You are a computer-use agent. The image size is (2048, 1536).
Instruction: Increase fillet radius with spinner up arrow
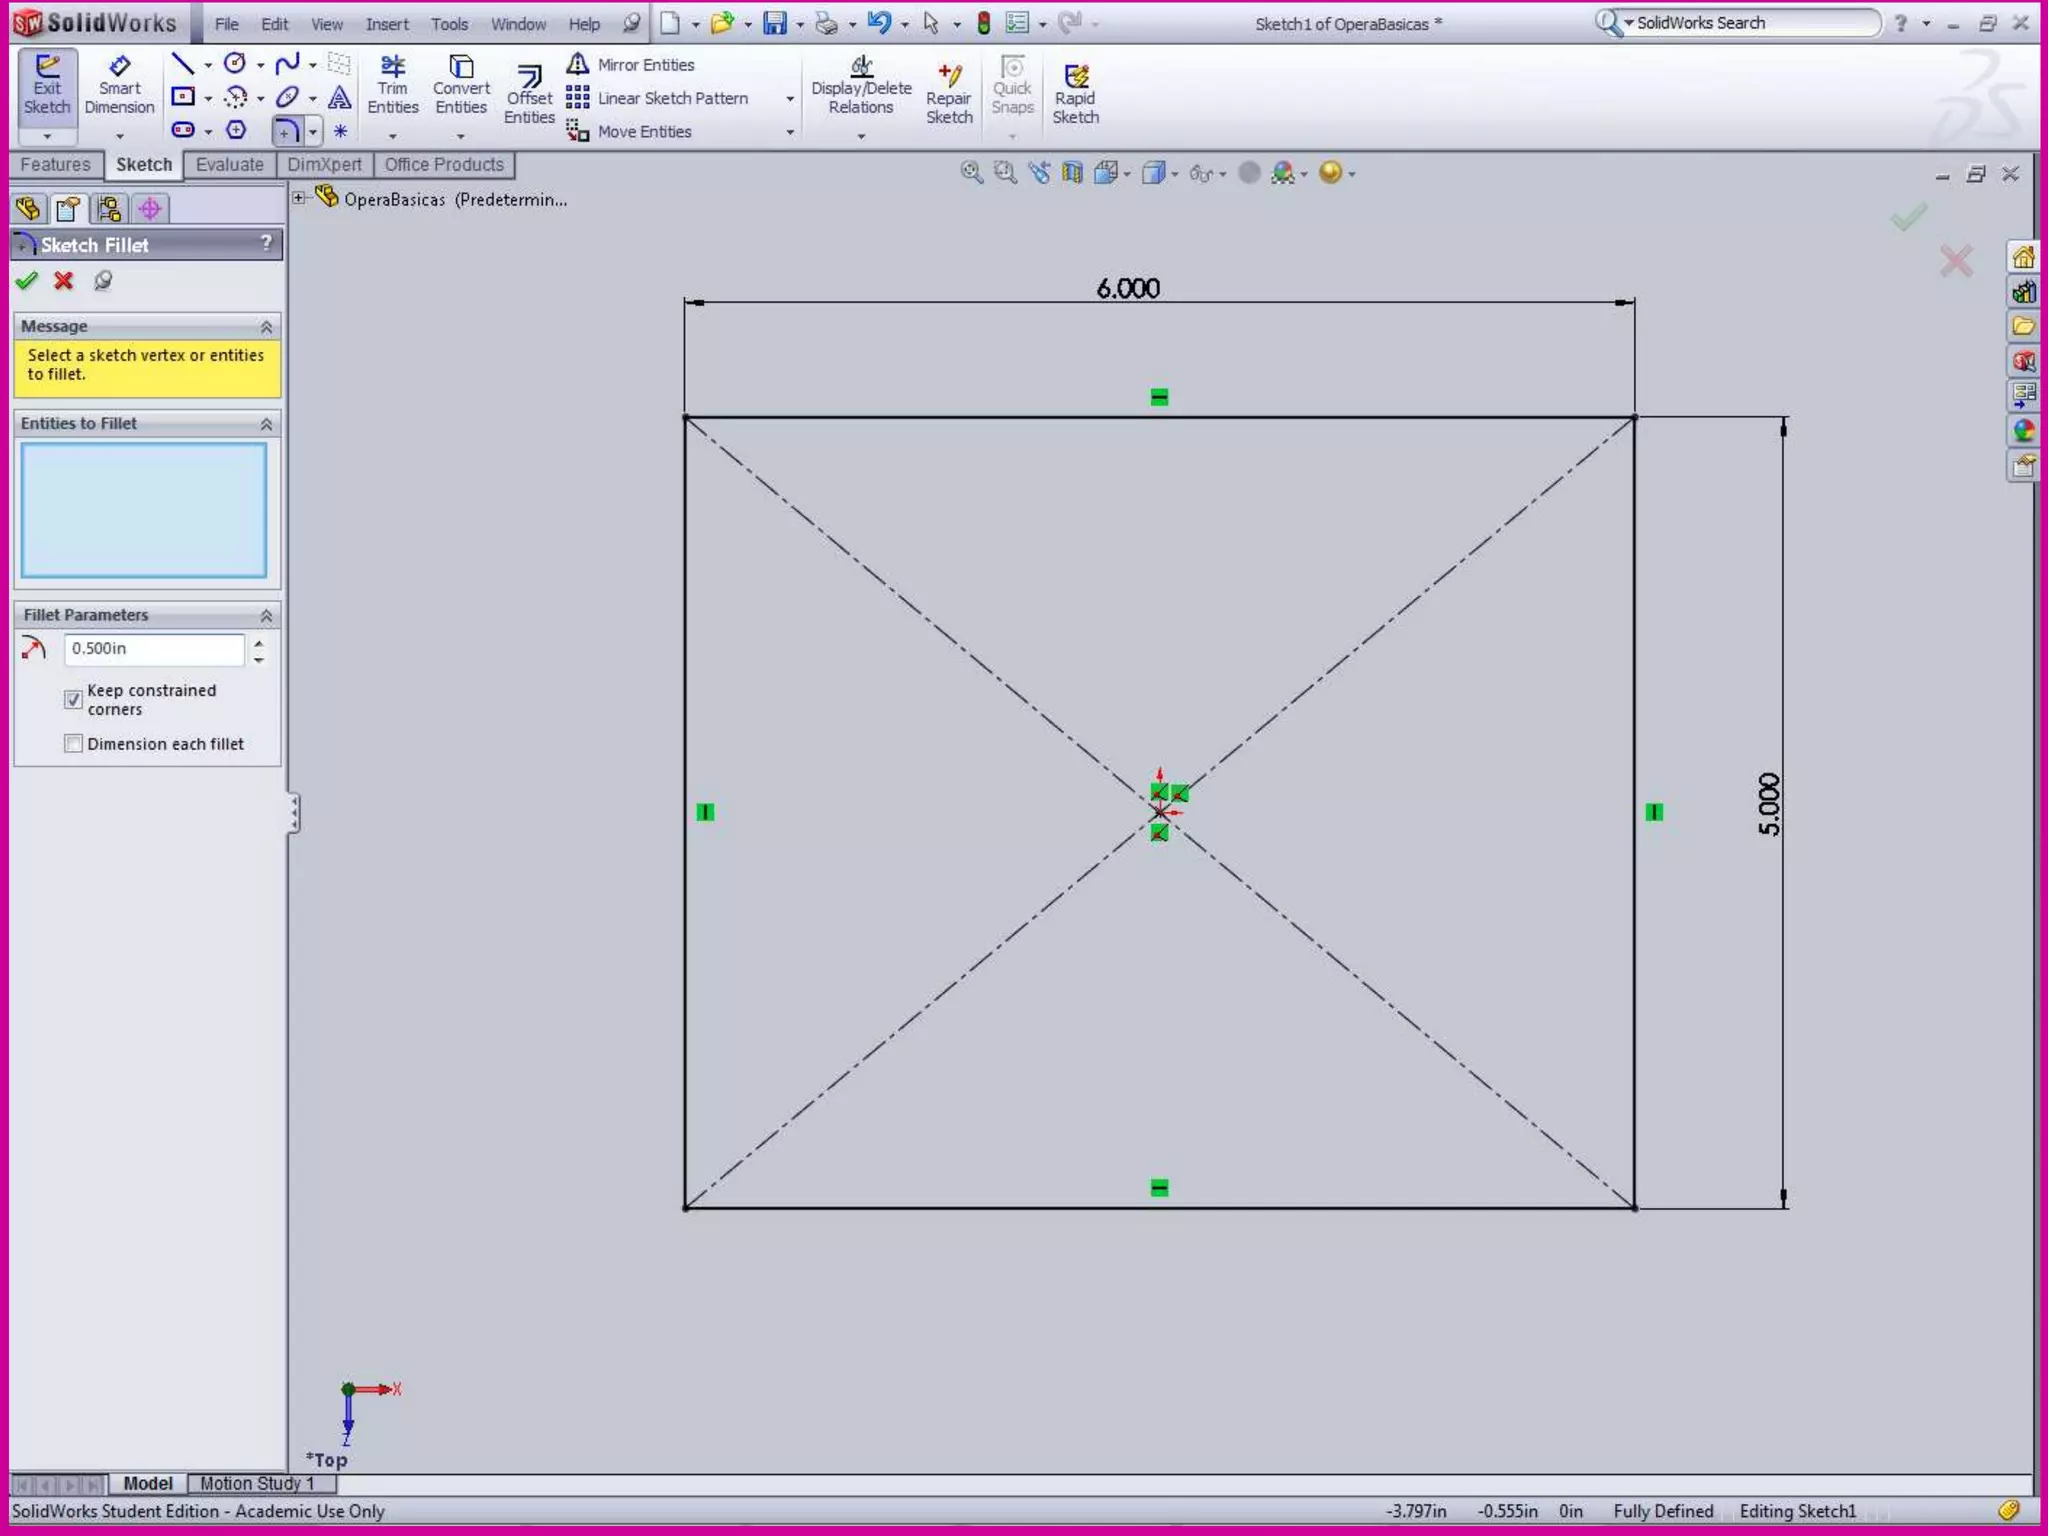tap(259, 643)
